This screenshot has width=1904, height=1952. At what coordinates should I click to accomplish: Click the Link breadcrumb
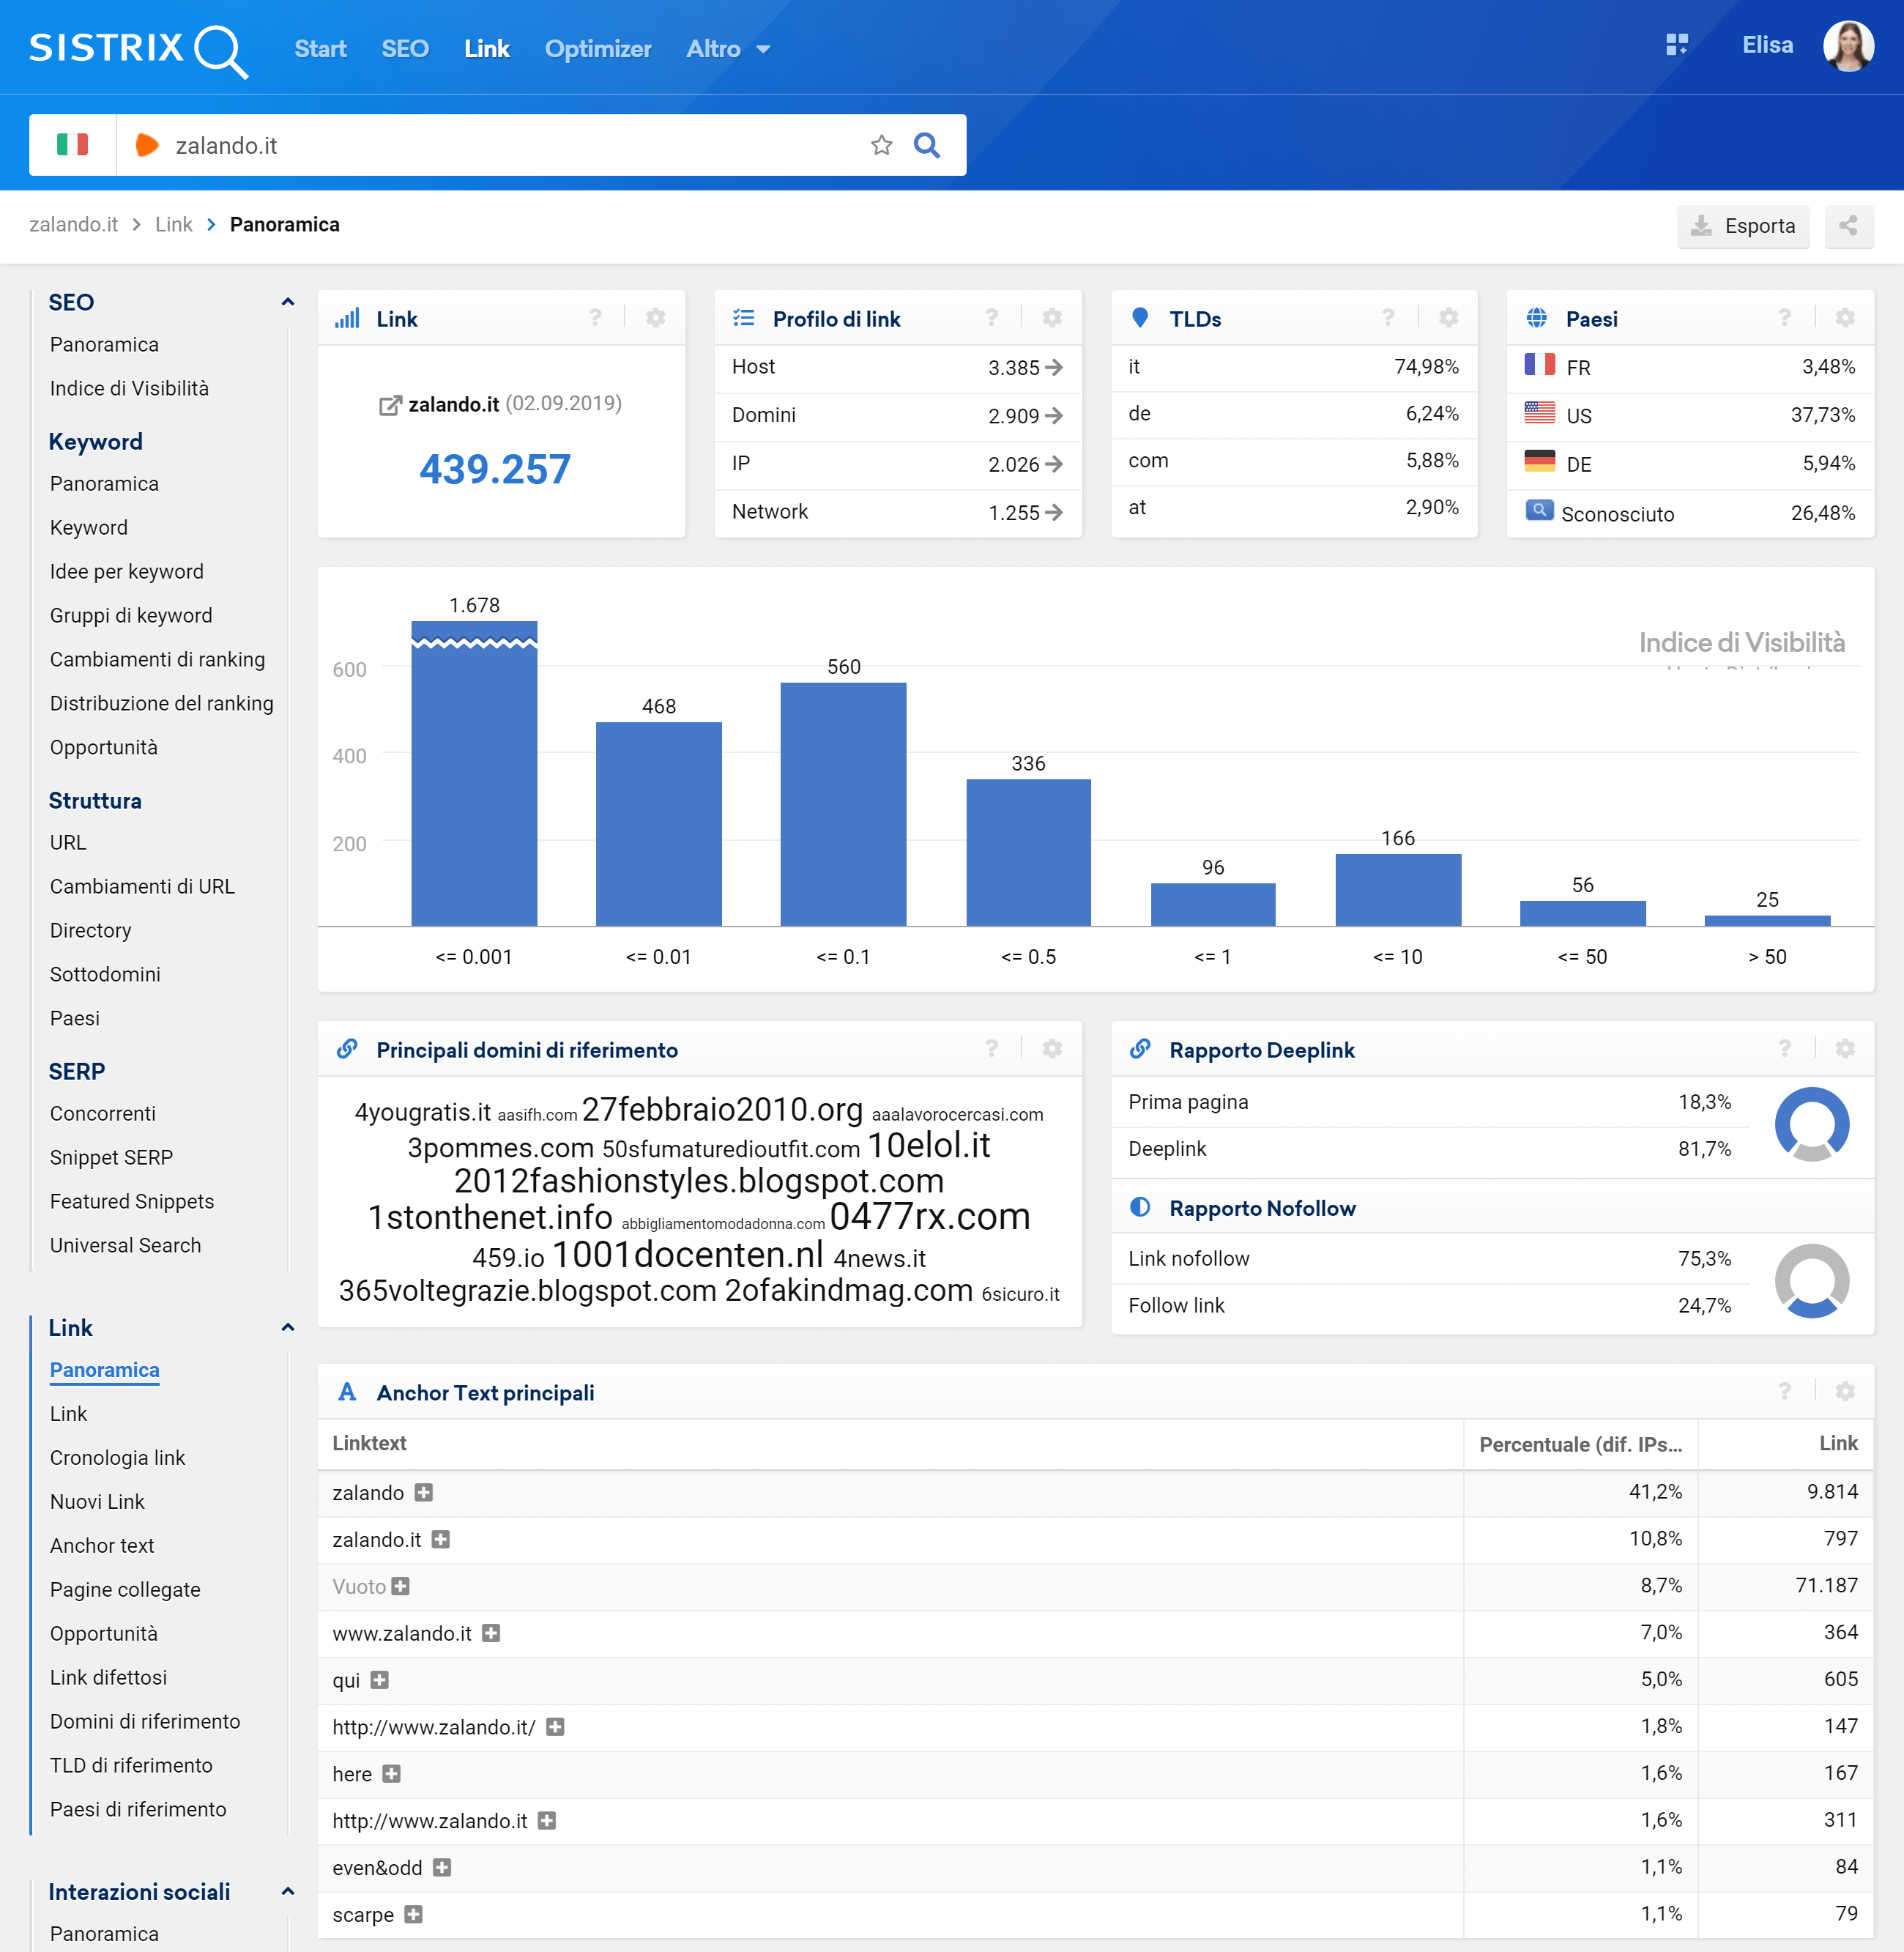(x=173, y=225)
